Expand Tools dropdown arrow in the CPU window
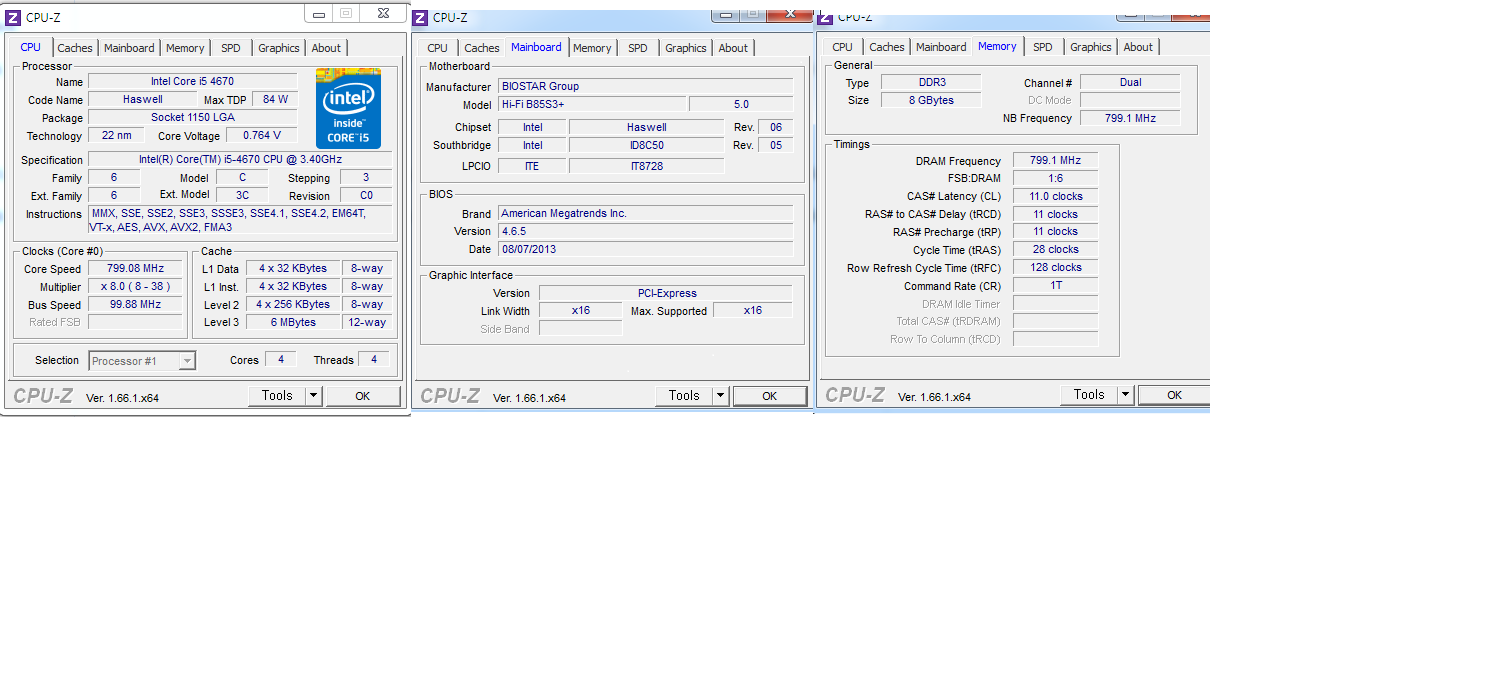This screenshot has width=1511, height=682. click(313, 396)
